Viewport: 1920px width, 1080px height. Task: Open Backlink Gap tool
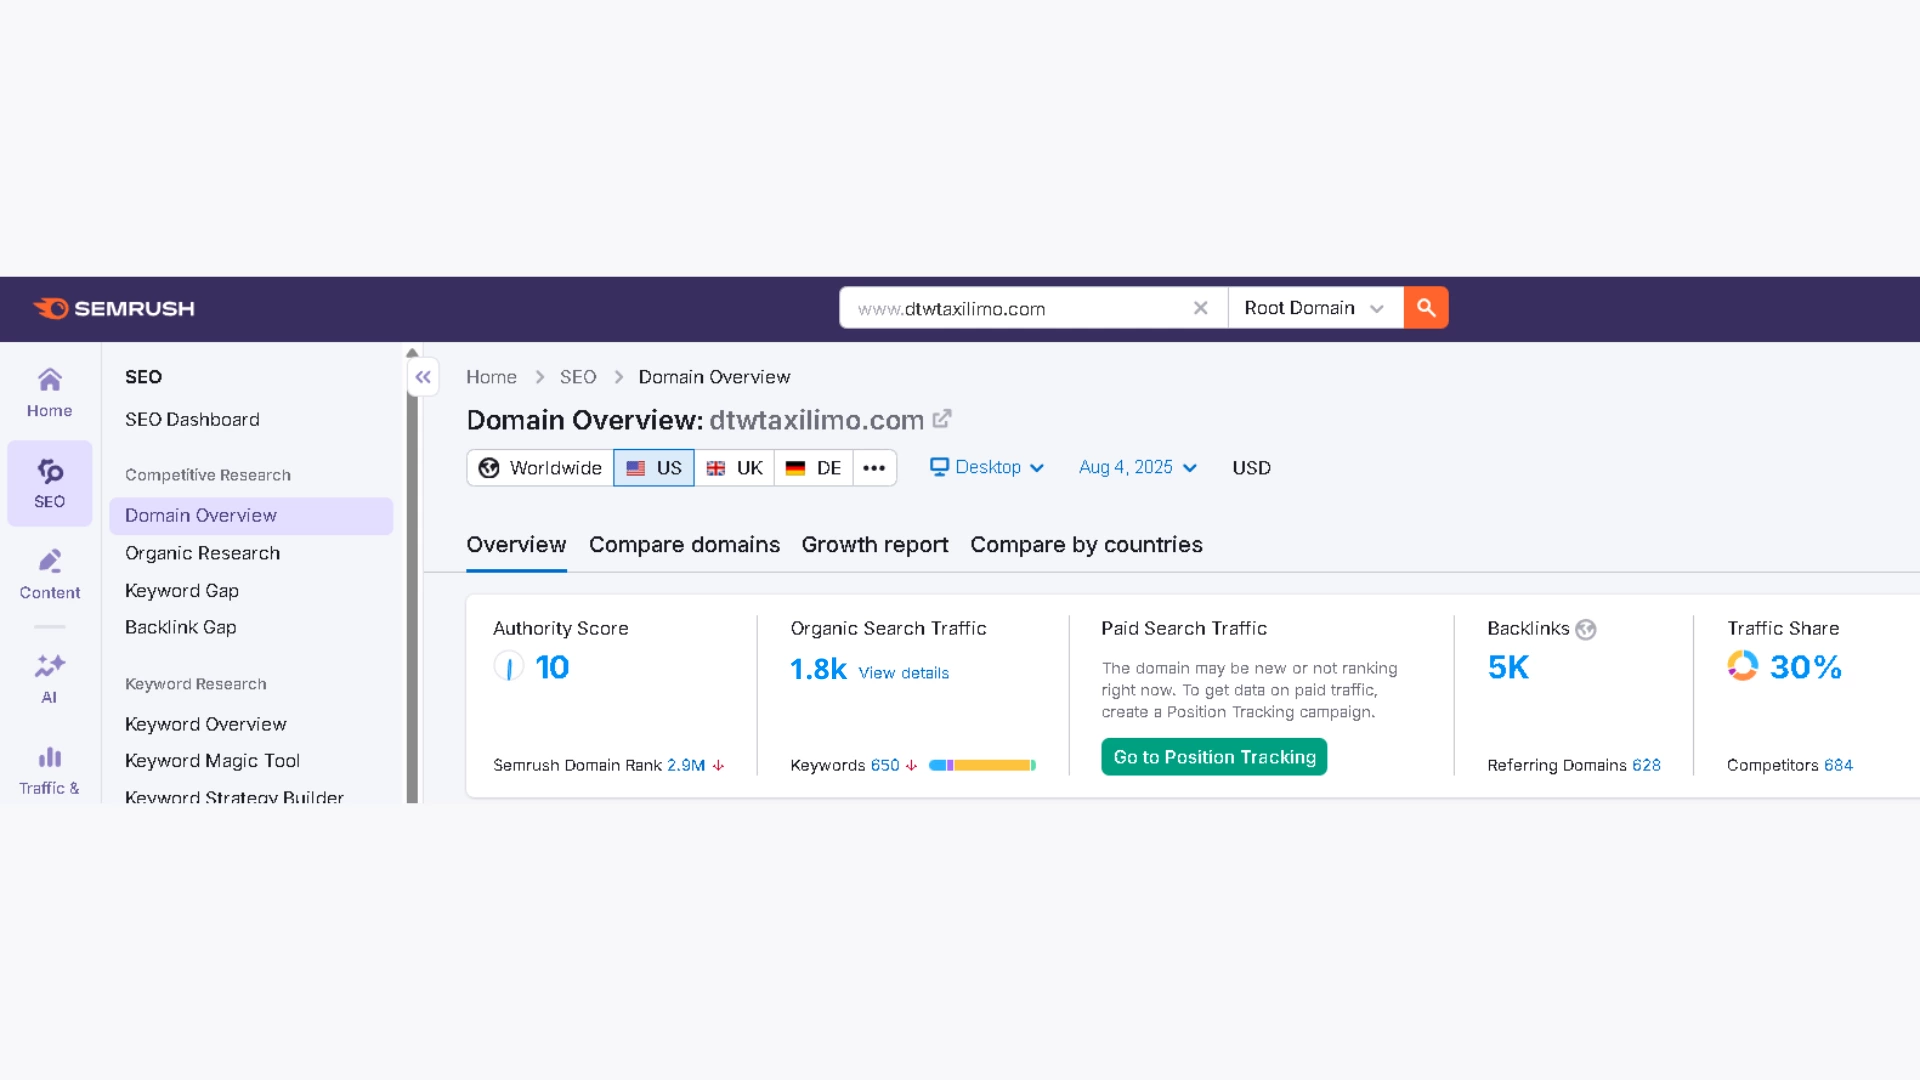tap(180, 627)
